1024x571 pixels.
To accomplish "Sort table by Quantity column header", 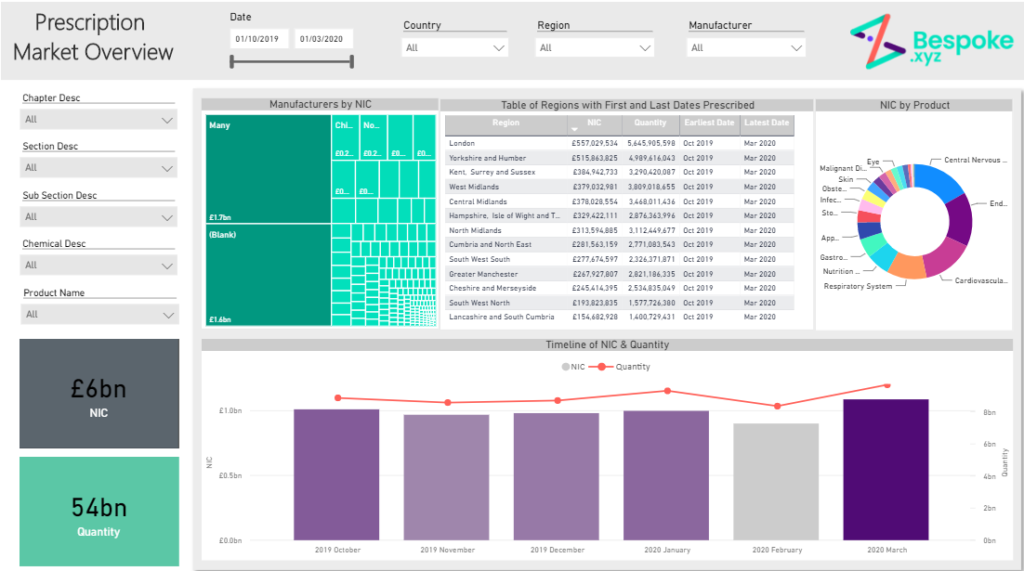I will pyautogui.click(x=650, y=123).
